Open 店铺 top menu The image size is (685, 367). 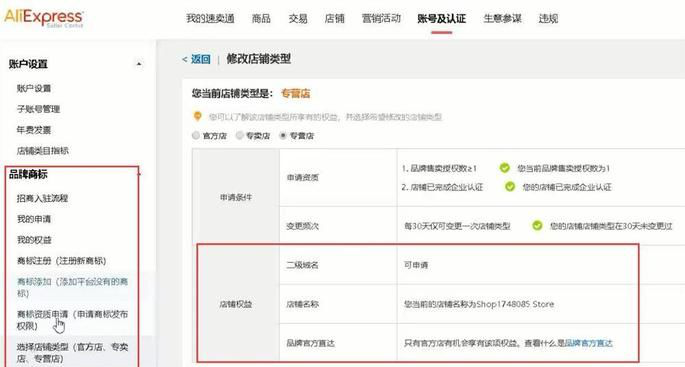pyautogui.click(x=334, y=18)
